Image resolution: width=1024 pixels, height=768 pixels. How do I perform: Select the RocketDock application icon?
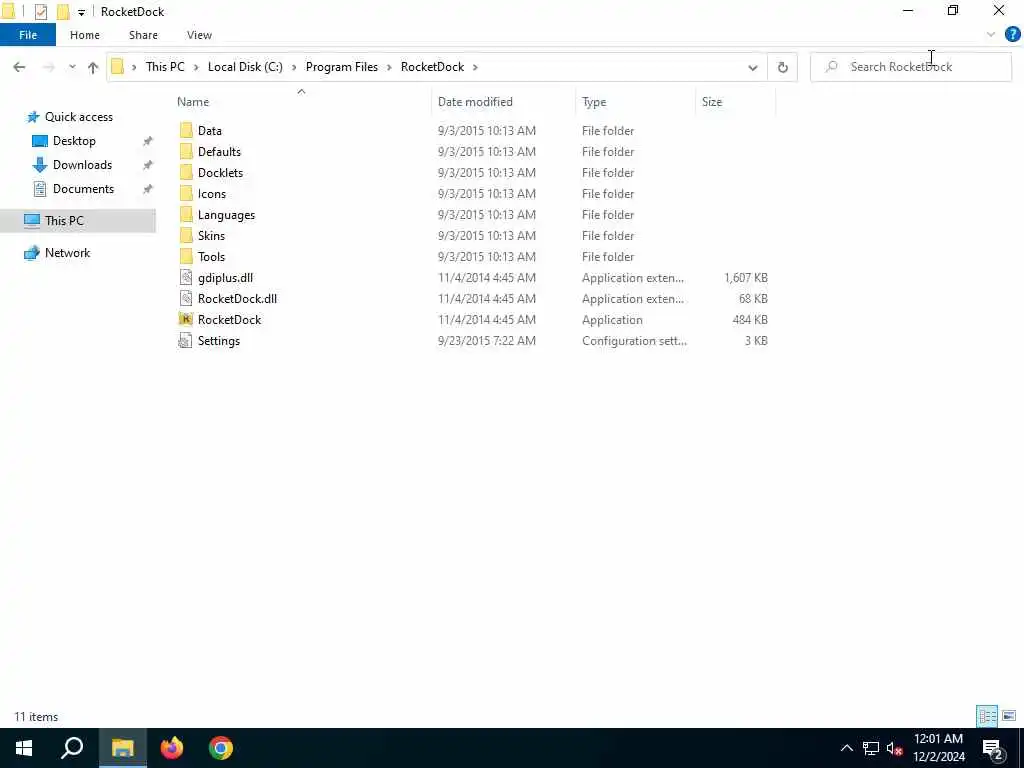tap(186, 319)
